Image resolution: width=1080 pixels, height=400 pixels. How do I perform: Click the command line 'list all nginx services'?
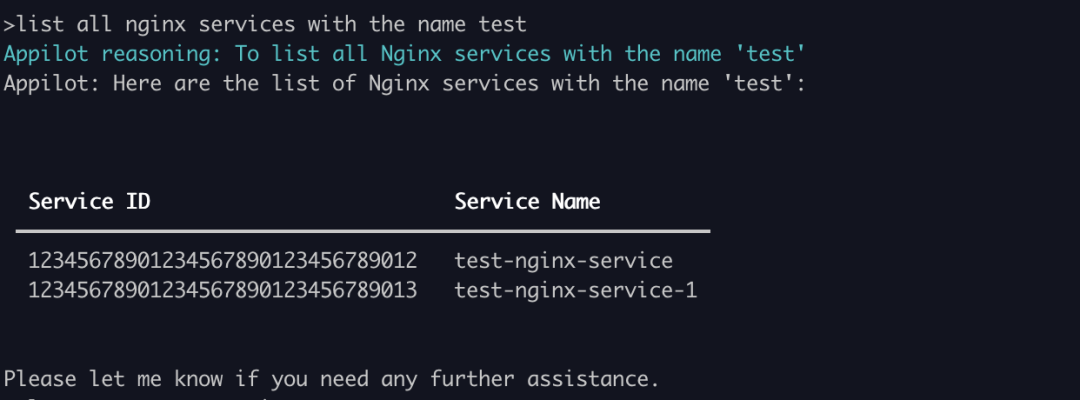pyautogui.click(x=271, y=25)
